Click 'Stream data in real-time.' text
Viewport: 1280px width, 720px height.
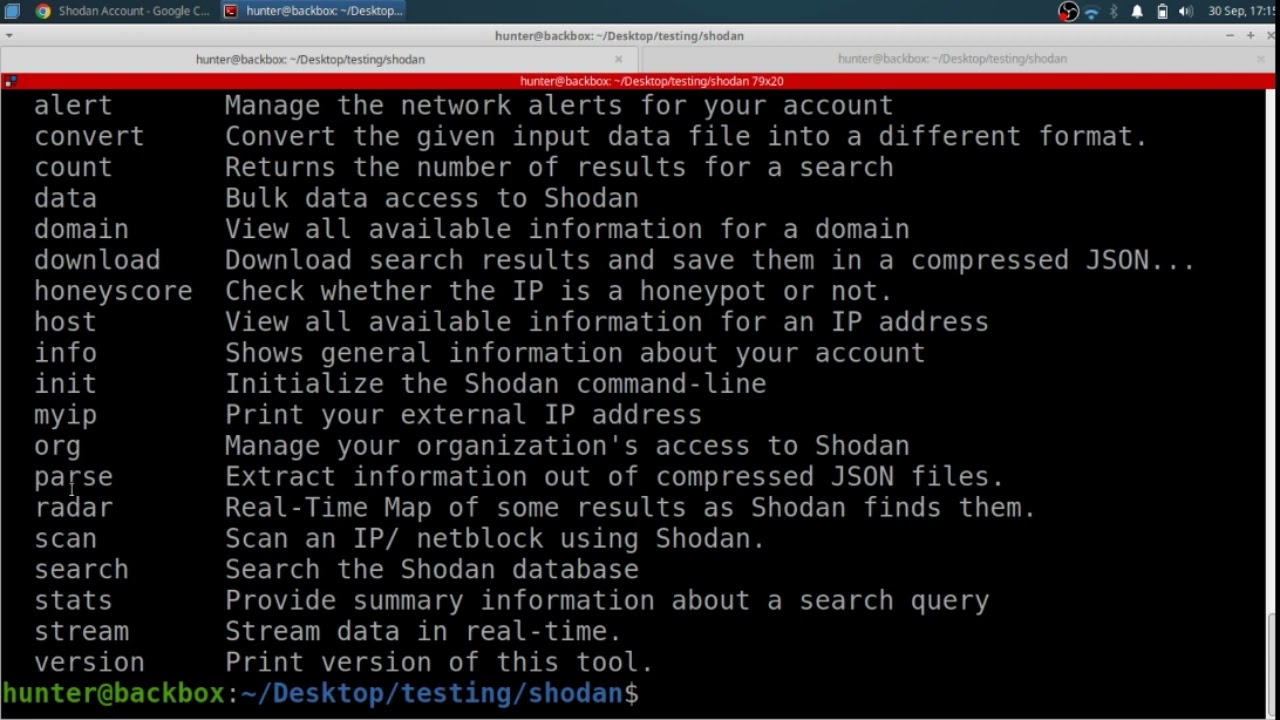[x=423, y=632]
